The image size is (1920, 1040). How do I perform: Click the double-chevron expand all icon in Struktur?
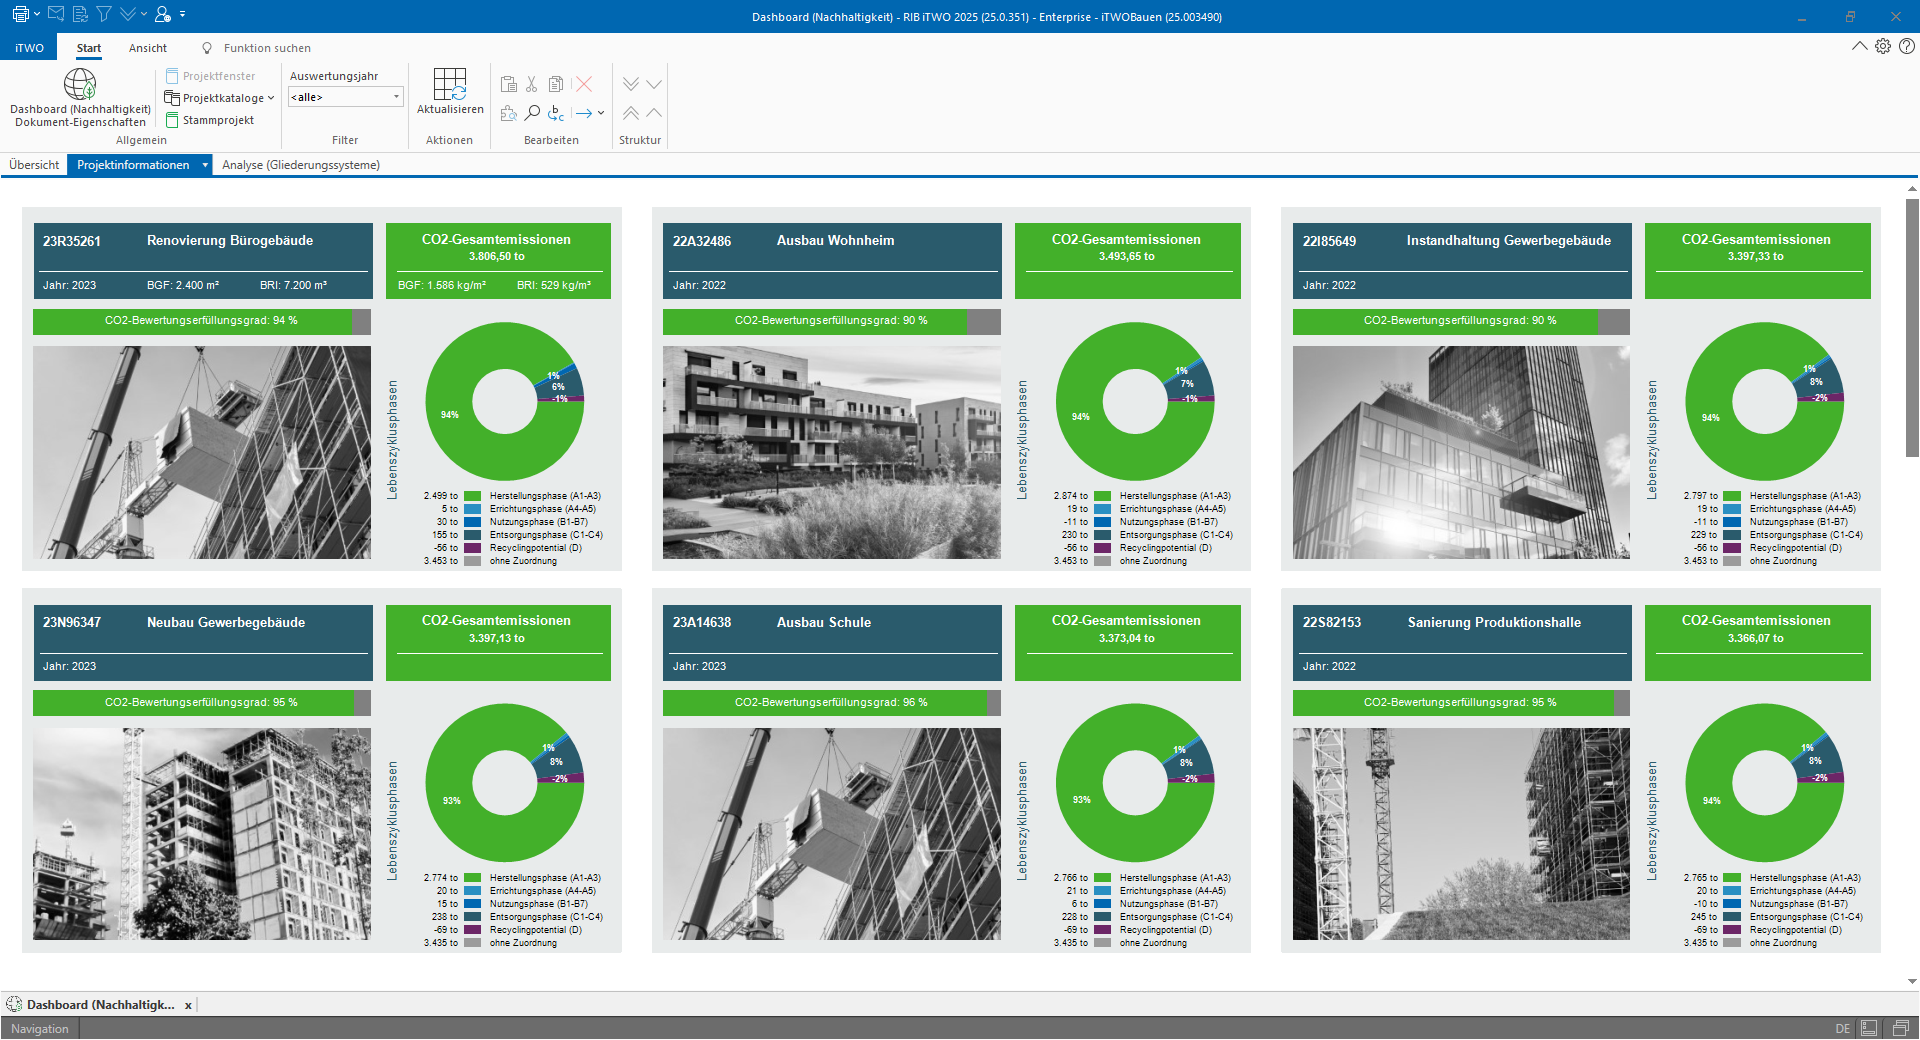631,85
